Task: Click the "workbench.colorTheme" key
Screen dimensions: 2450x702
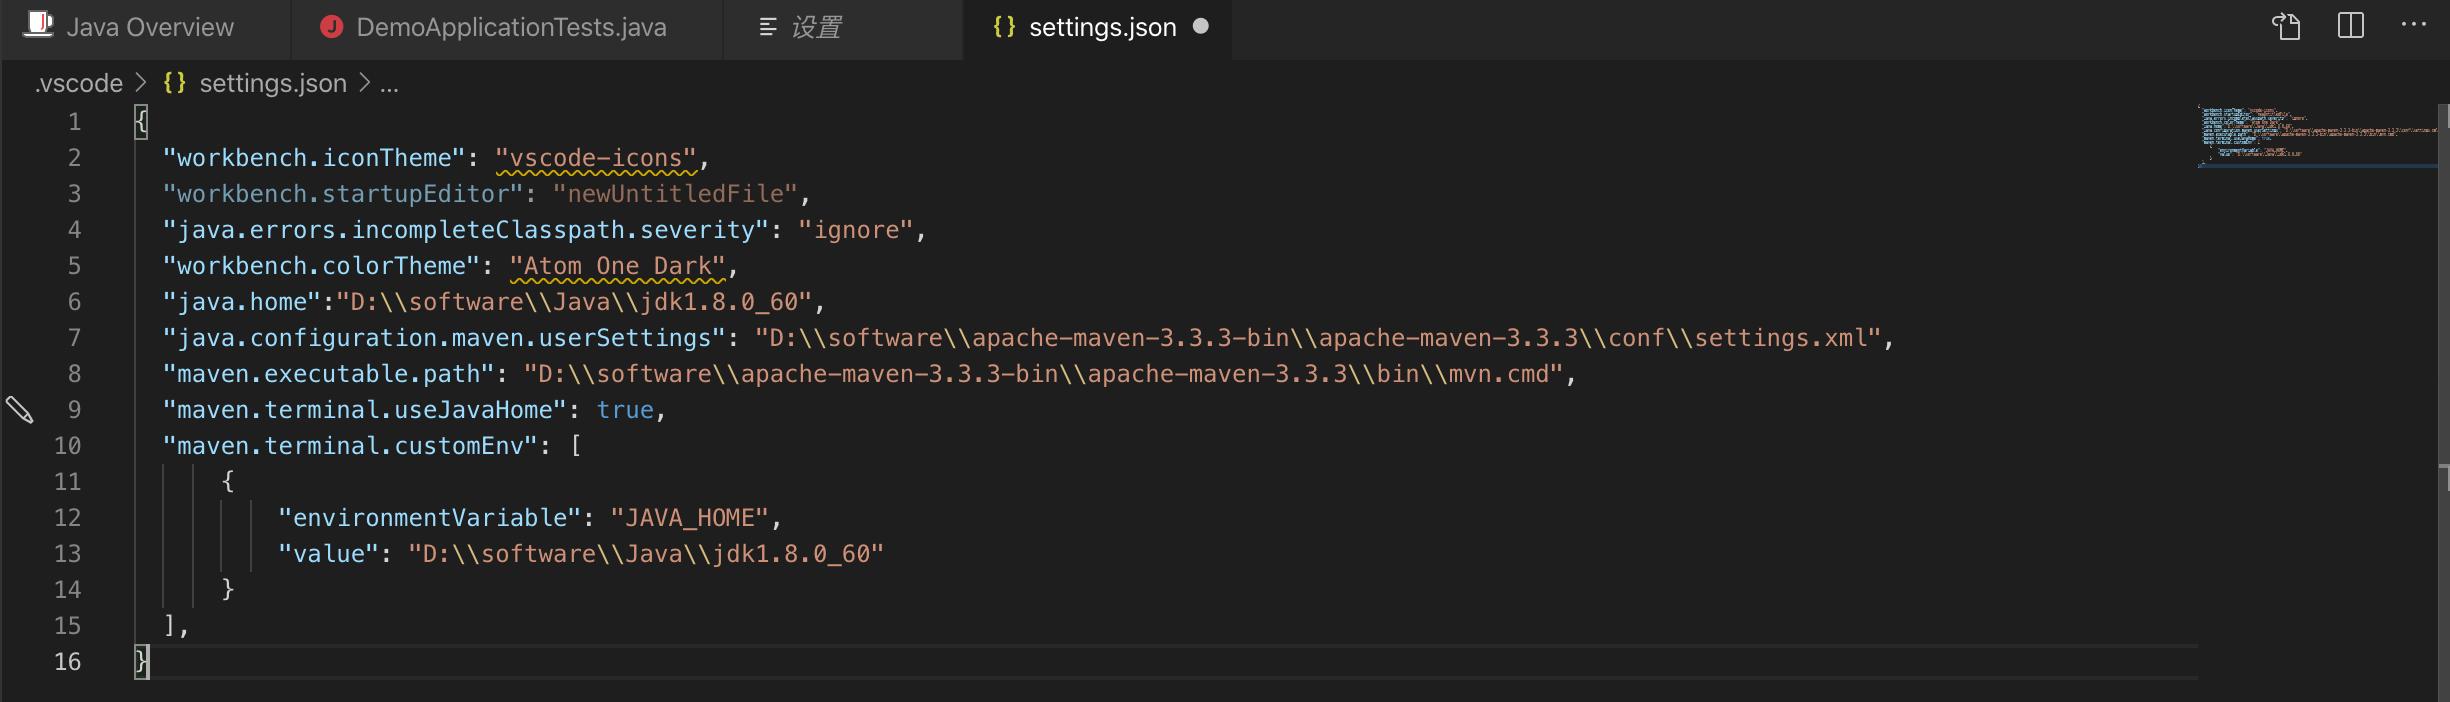Action: (x=321, y=266)
